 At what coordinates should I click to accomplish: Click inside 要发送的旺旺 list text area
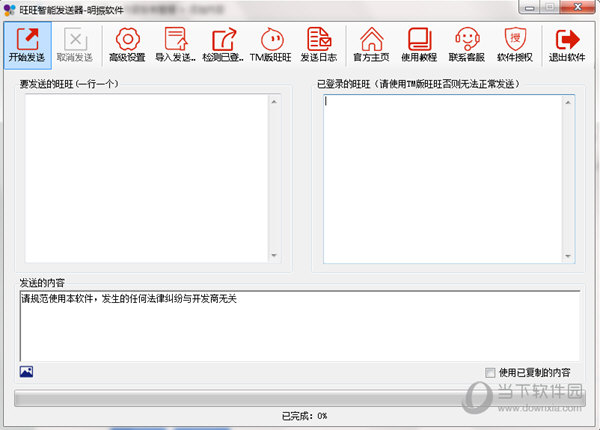pyautogui.click(x=147, y=178)
